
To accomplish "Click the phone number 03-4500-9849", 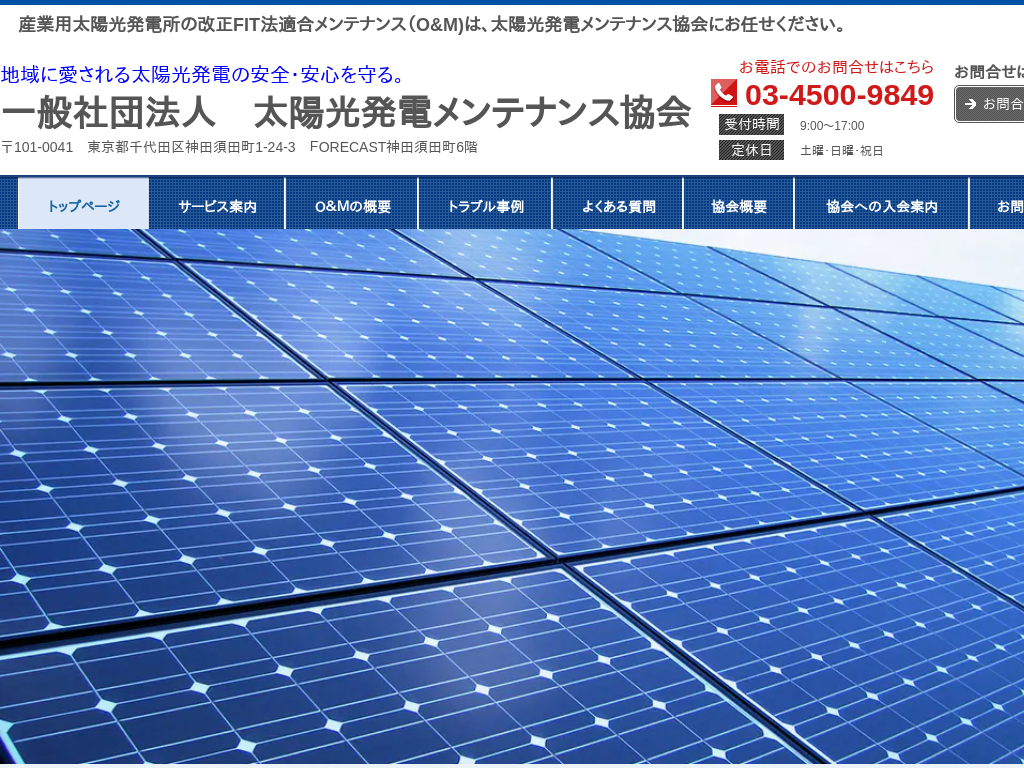I will pos(838,95).
